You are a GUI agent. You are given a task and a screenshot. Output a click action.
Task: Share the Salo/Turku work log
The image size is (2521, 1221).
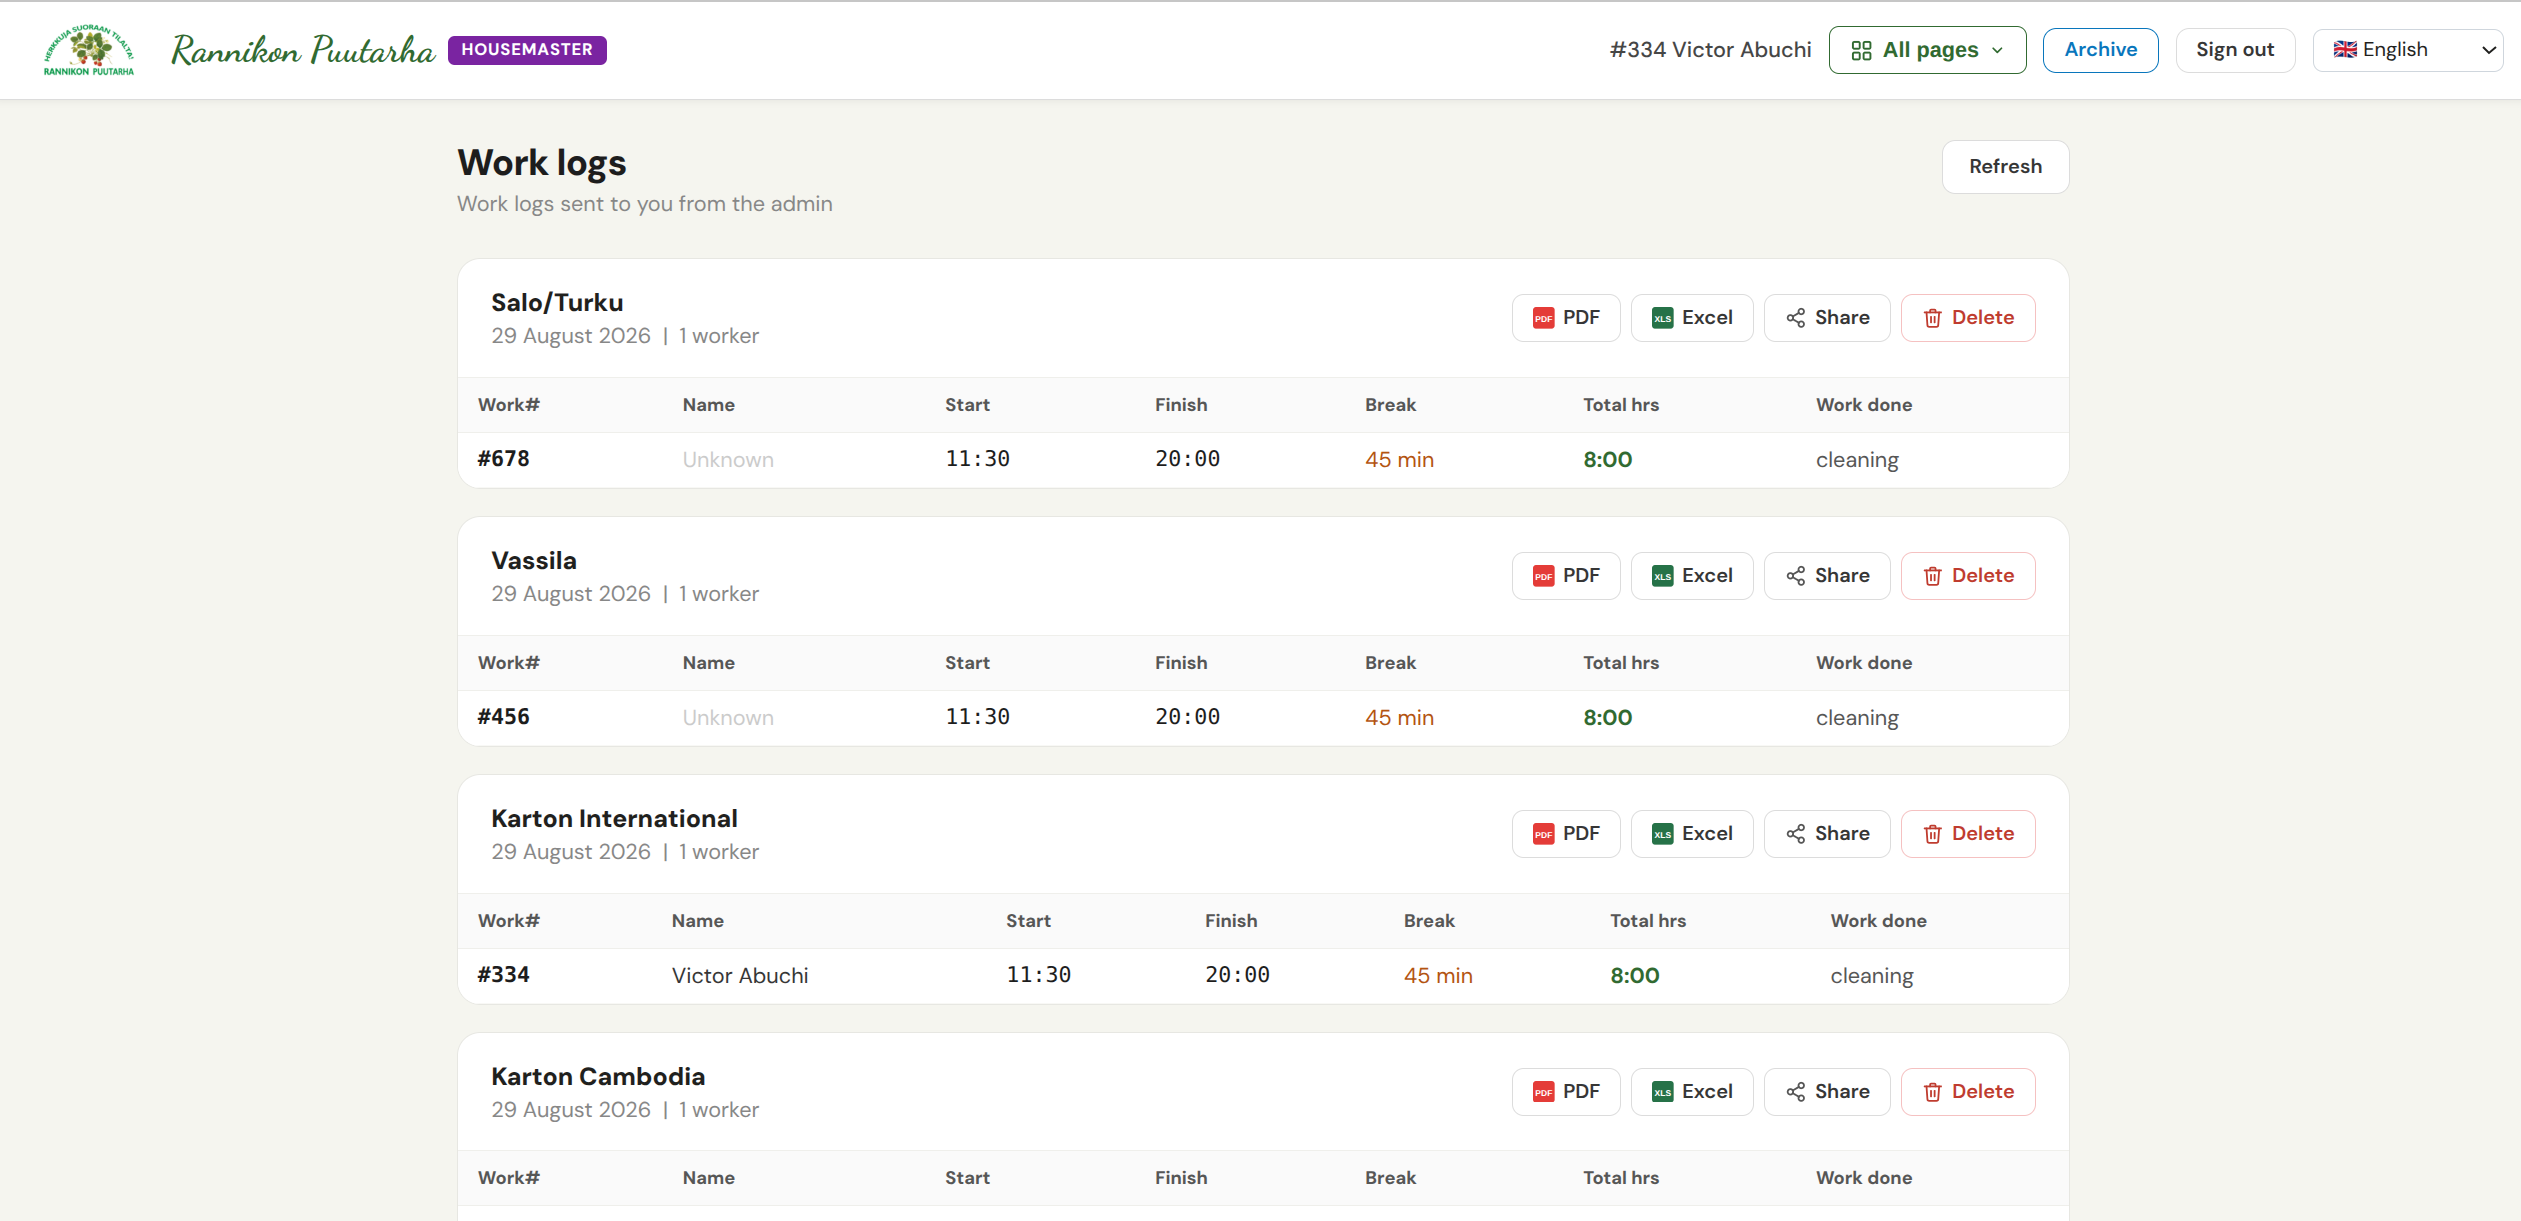[x=1827, y=318]
